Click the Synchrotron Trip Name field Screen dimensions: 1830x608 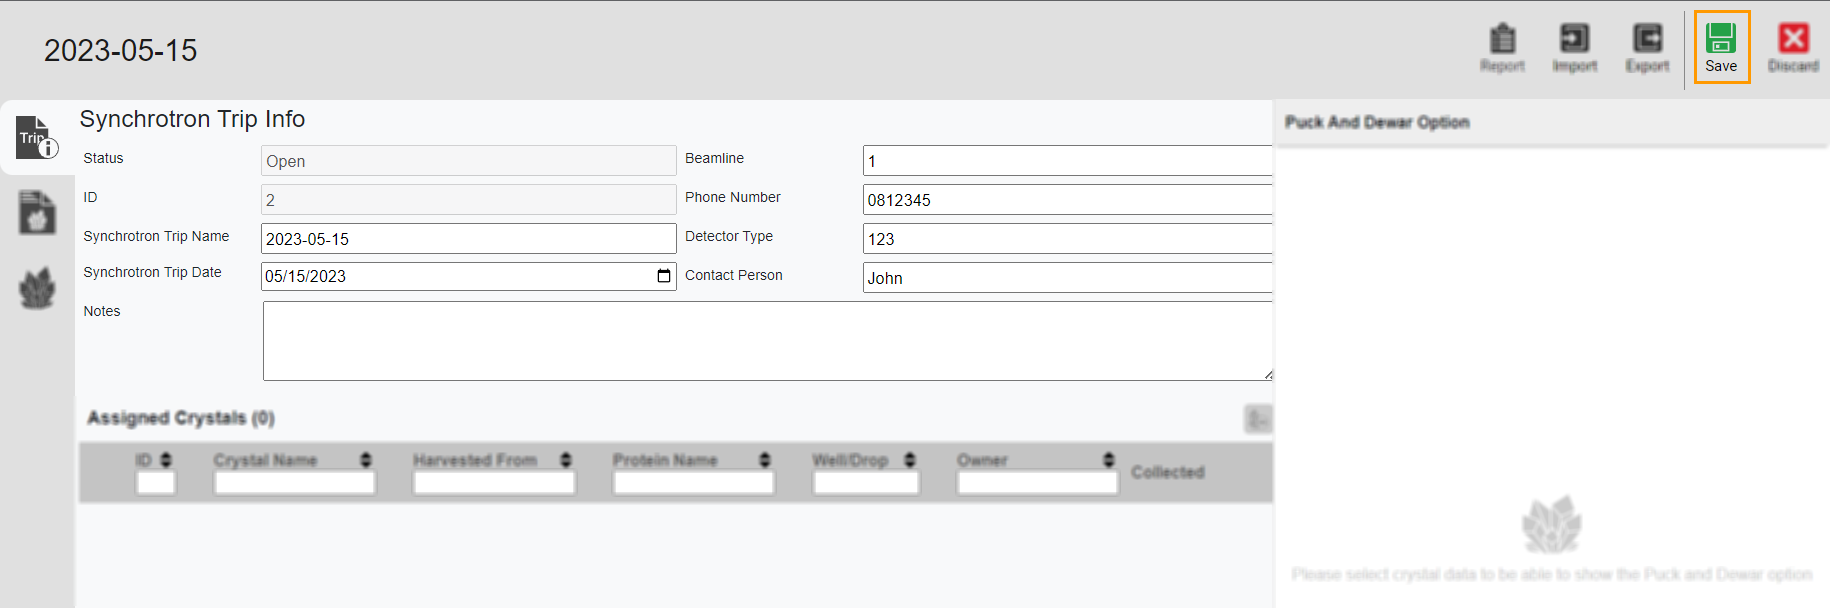pos(468,239)
